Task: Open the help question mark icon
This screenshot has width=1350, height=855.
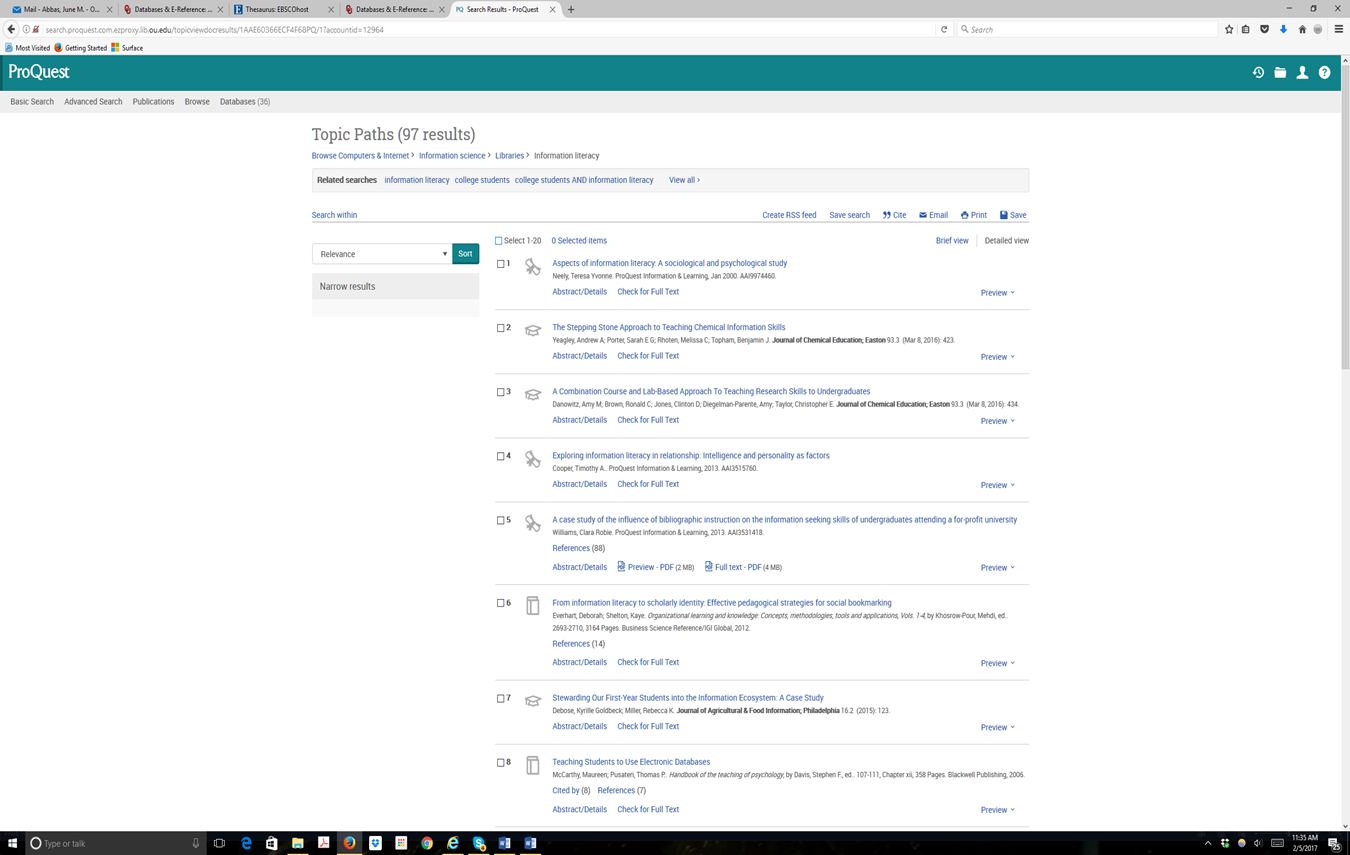Action: (1324, 73)
